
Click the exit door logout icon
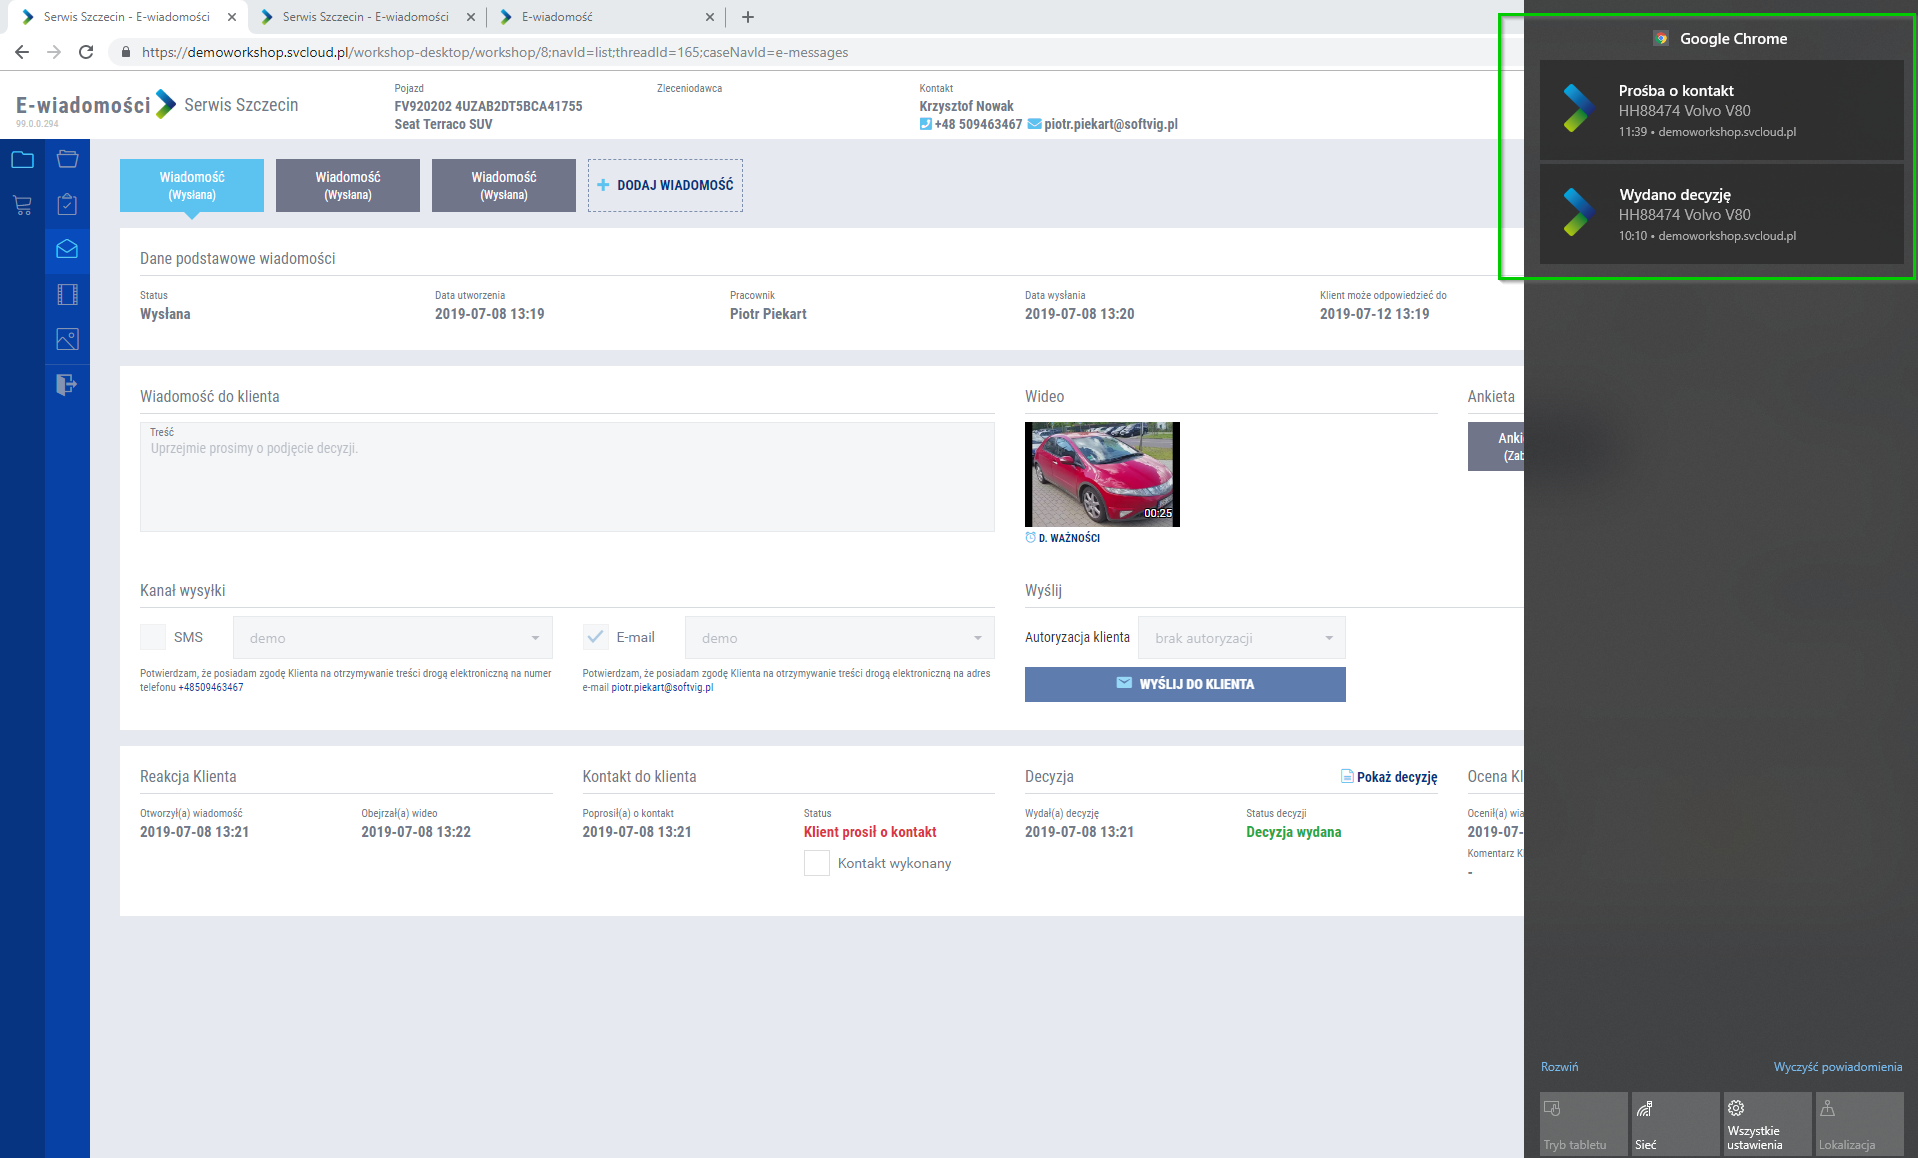67,384
